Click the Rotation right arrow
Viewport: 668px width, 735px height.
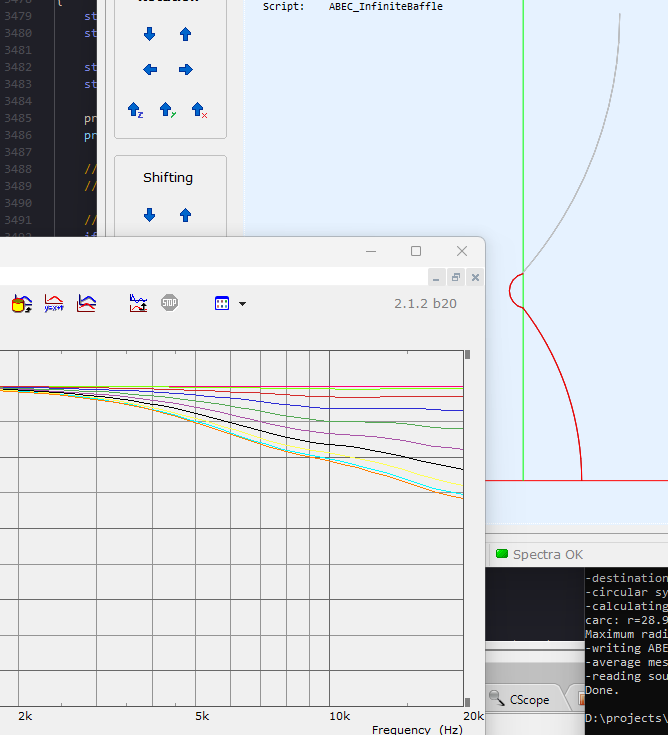point(186,70)
